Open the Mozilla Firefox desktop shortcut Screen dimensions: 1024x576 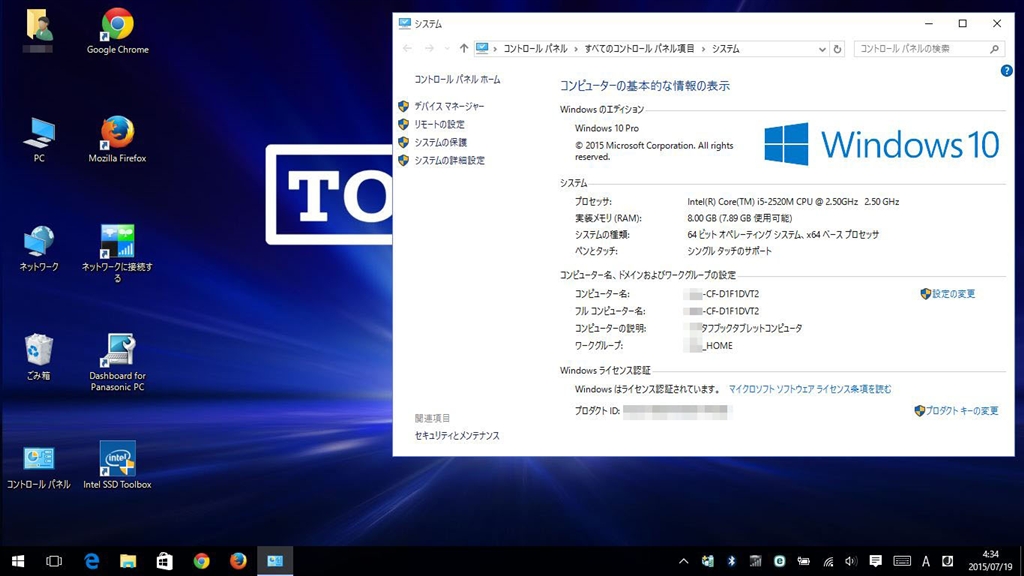(118, 140)
